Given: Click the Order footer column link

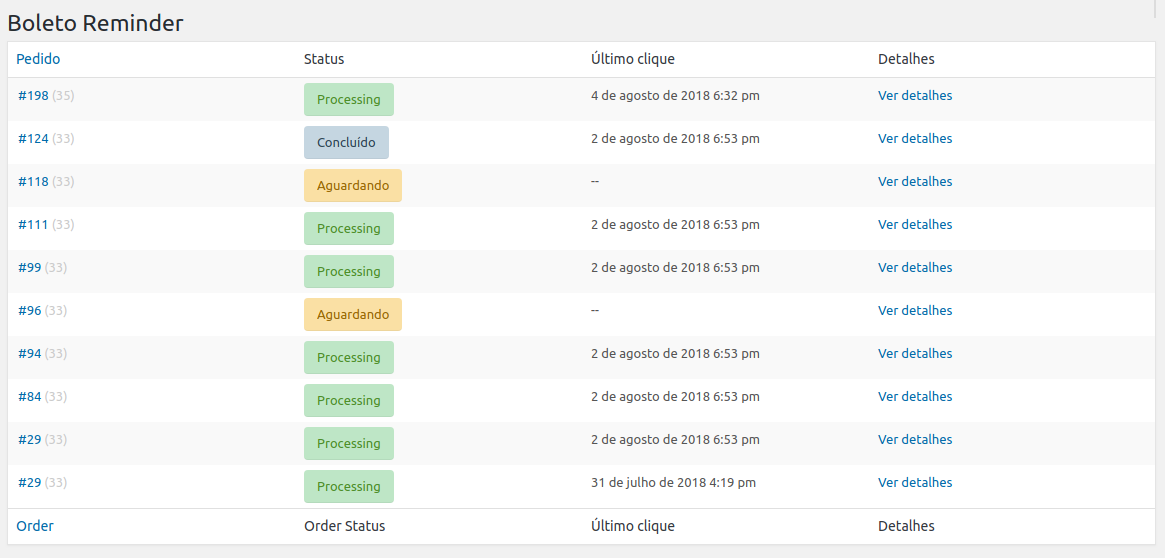Looking at the screenshot, I should coord(35,526).
